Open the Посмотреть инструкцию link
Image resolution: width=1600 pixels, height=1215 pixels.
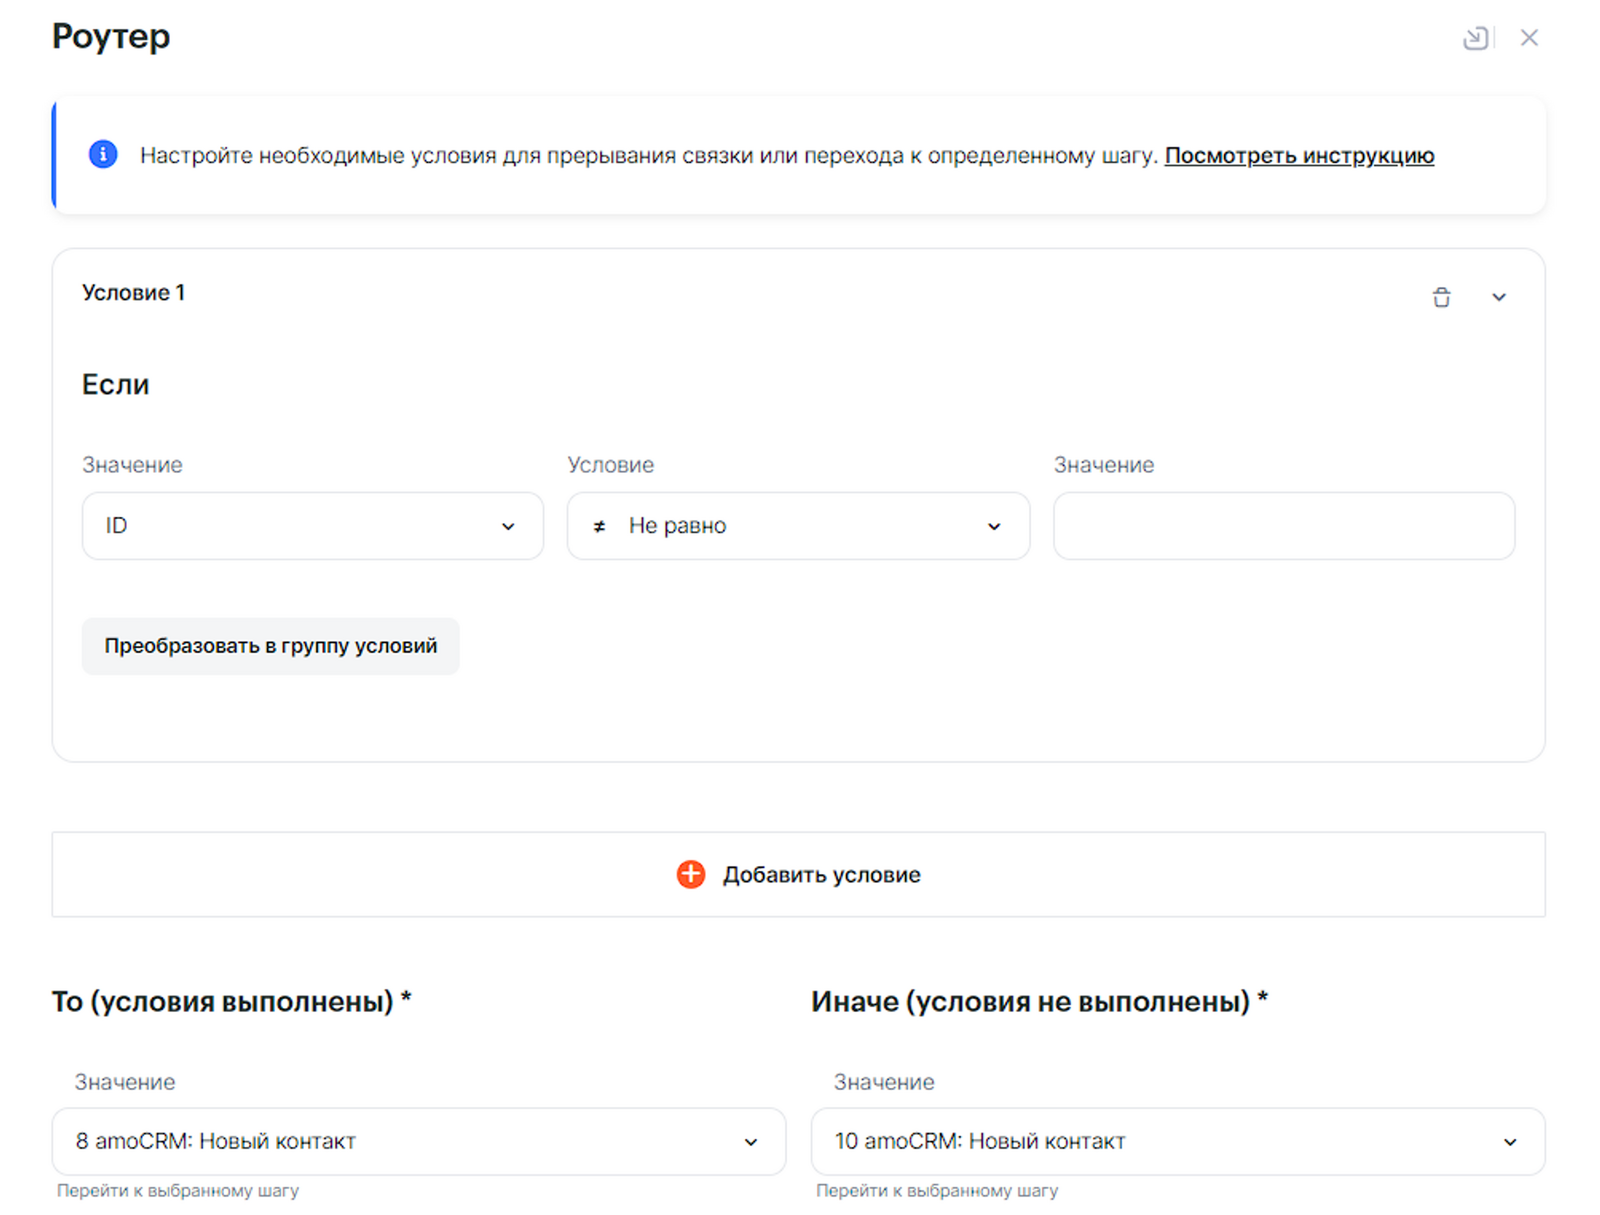tap(1299, 156)
